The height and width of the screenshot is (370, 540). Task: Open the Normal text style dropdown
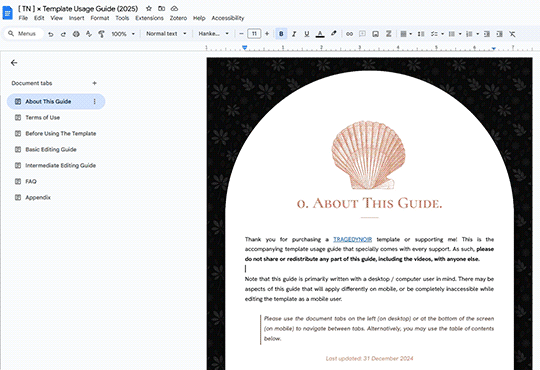pyautogui.click(x=166, y=34)
